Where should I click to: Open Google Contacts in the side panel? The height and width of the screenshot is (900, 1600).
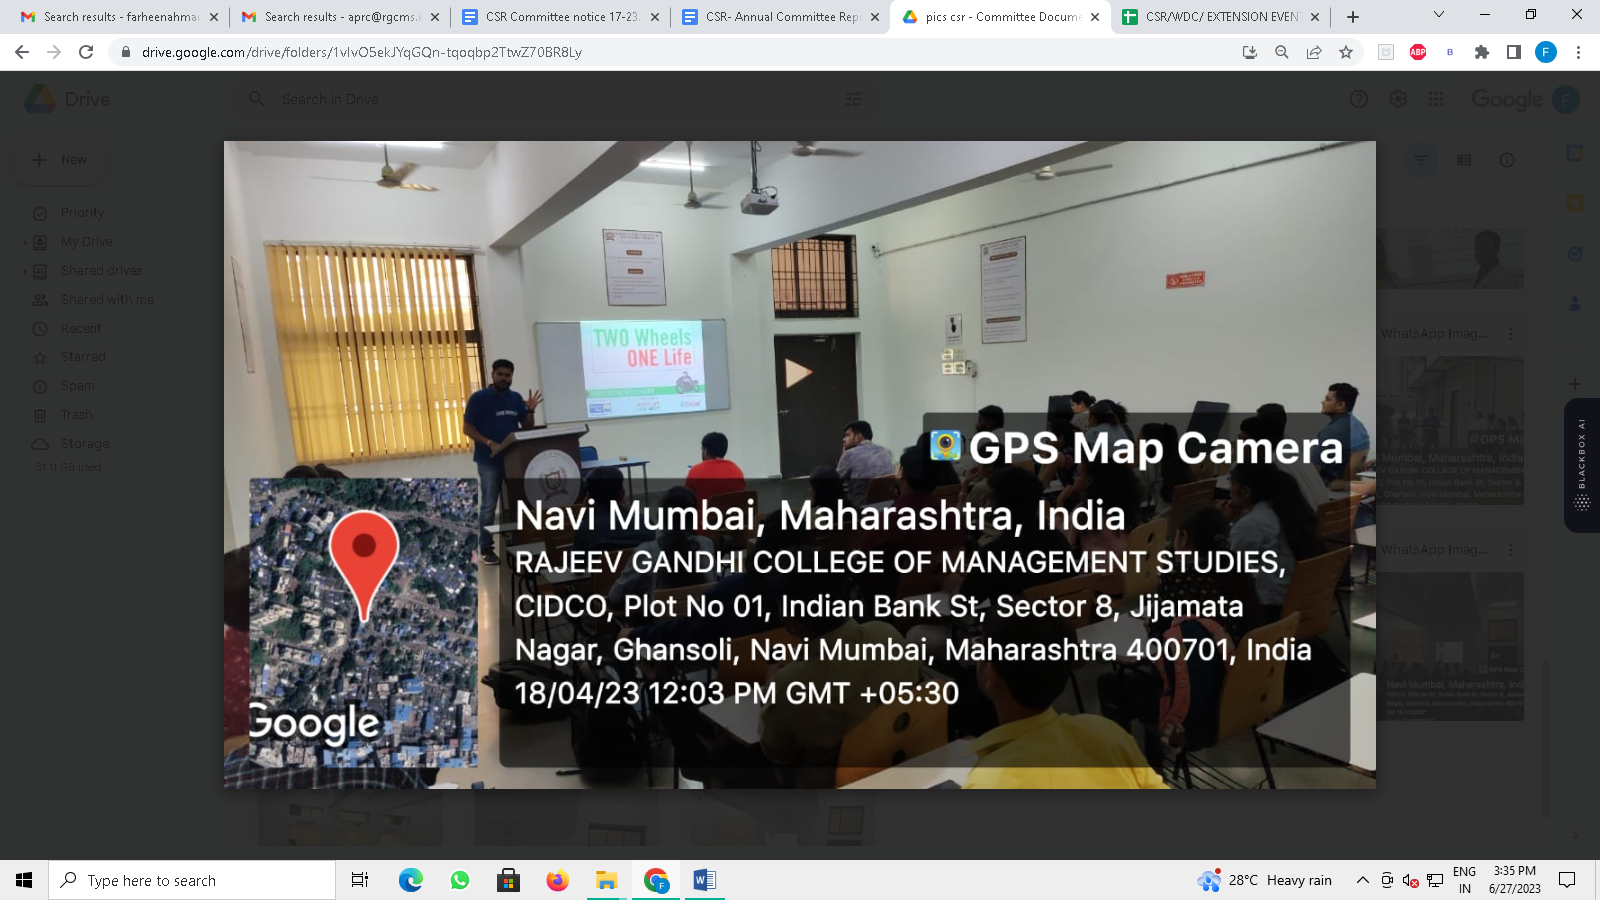pyautogui.click(x=1575, y=304)
